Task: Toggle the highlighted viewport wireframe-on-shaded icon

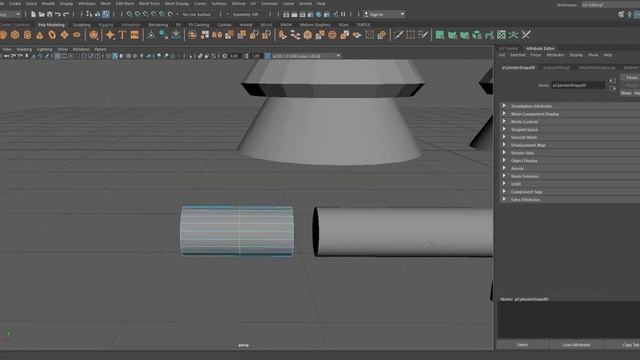Action: tap(115, 56)
